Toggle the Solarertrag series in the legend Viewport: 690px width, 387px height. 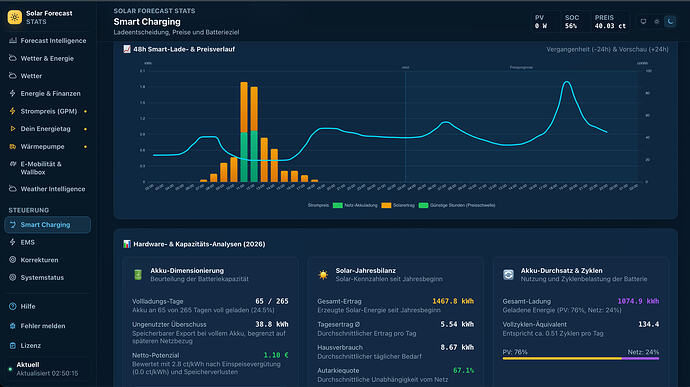(398, 205)
